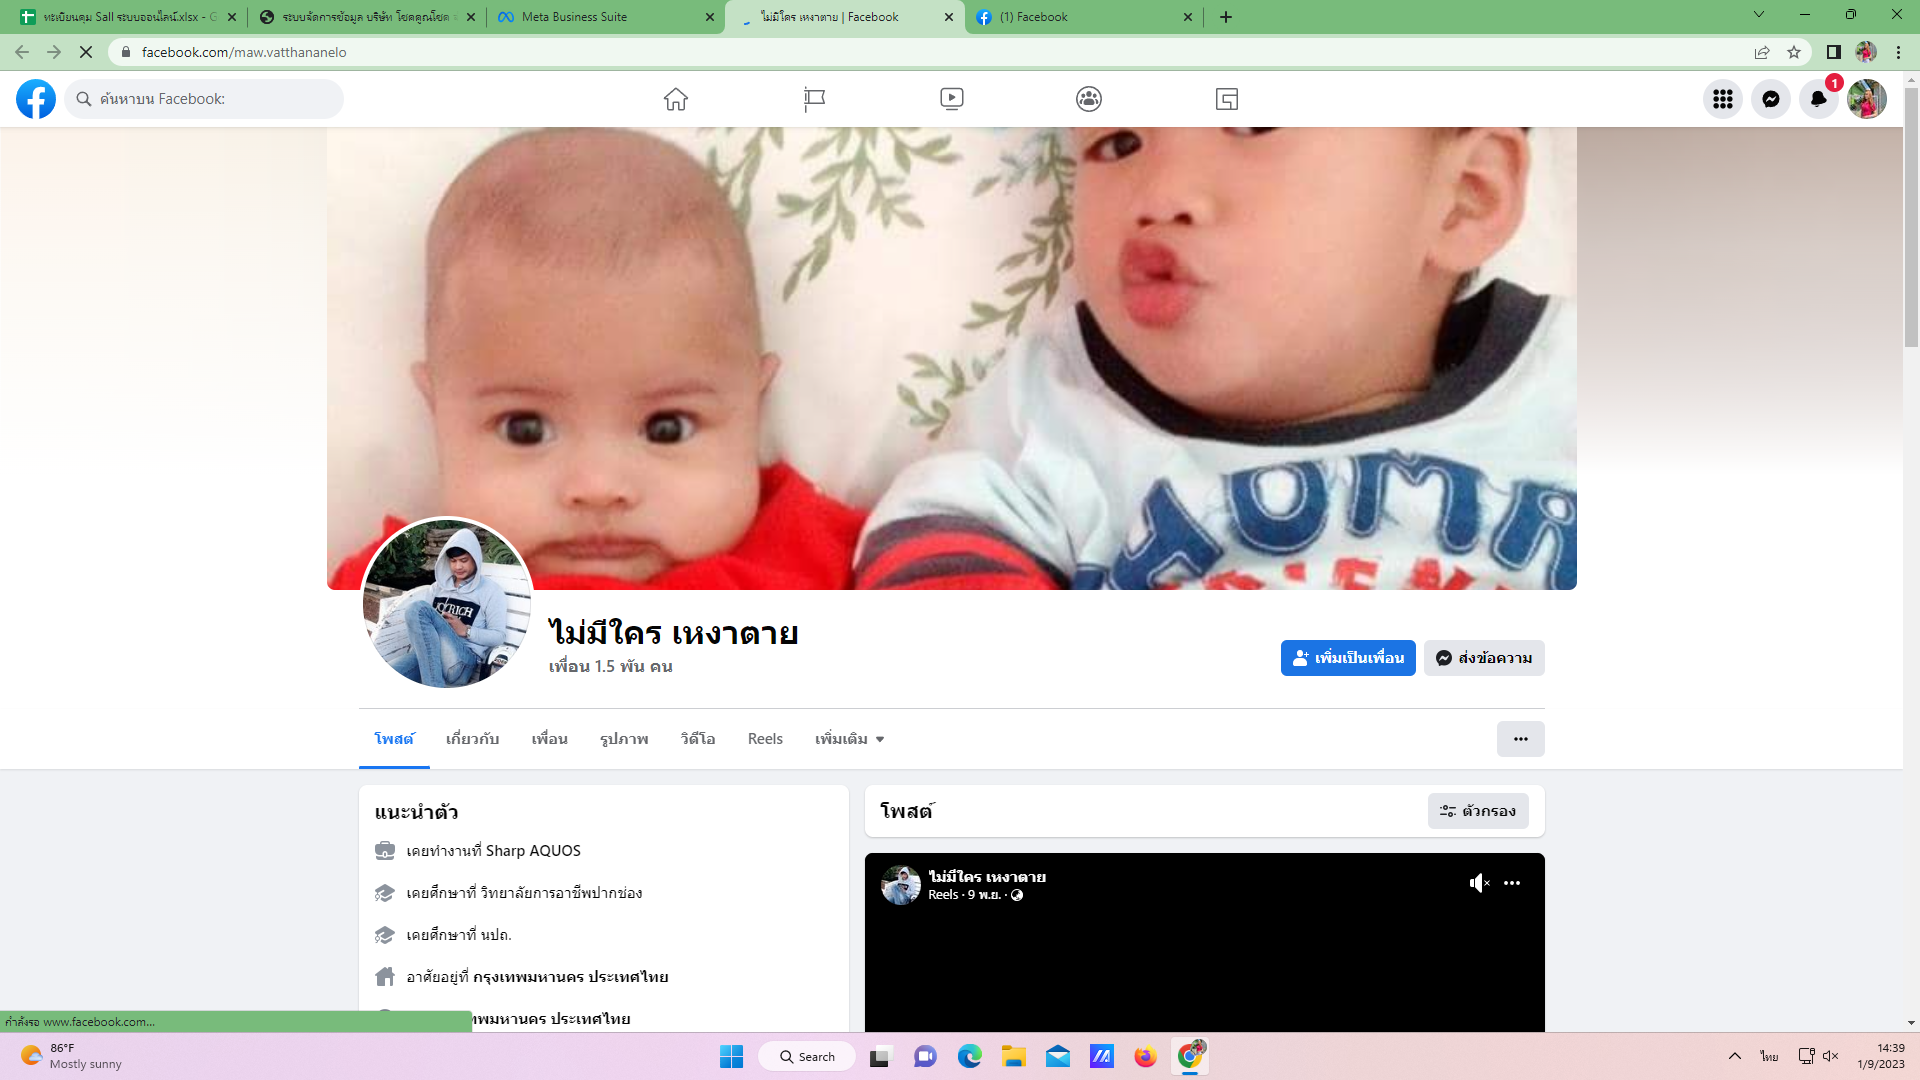Viewport: 1920px width, 1080px height.
Task: Unmute the Reels video sound
Action: tap(1479, 883)
